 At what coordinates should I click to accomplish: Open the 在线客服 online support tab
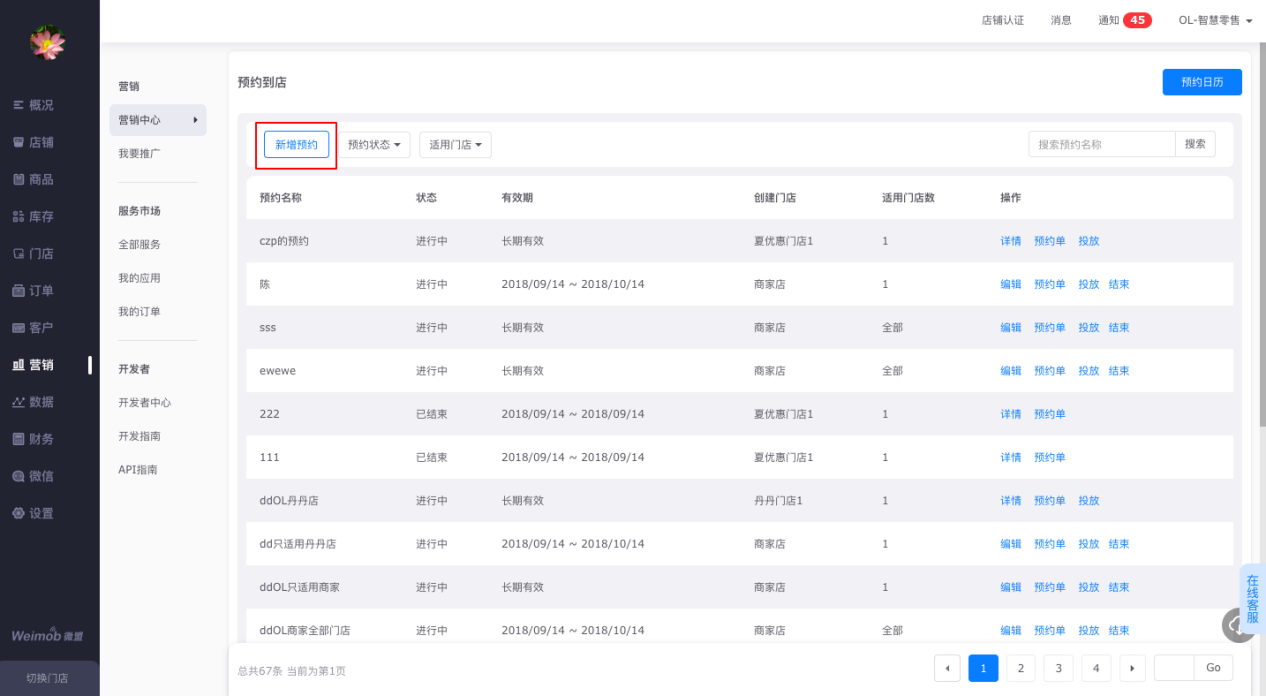tap(1252, 598)
